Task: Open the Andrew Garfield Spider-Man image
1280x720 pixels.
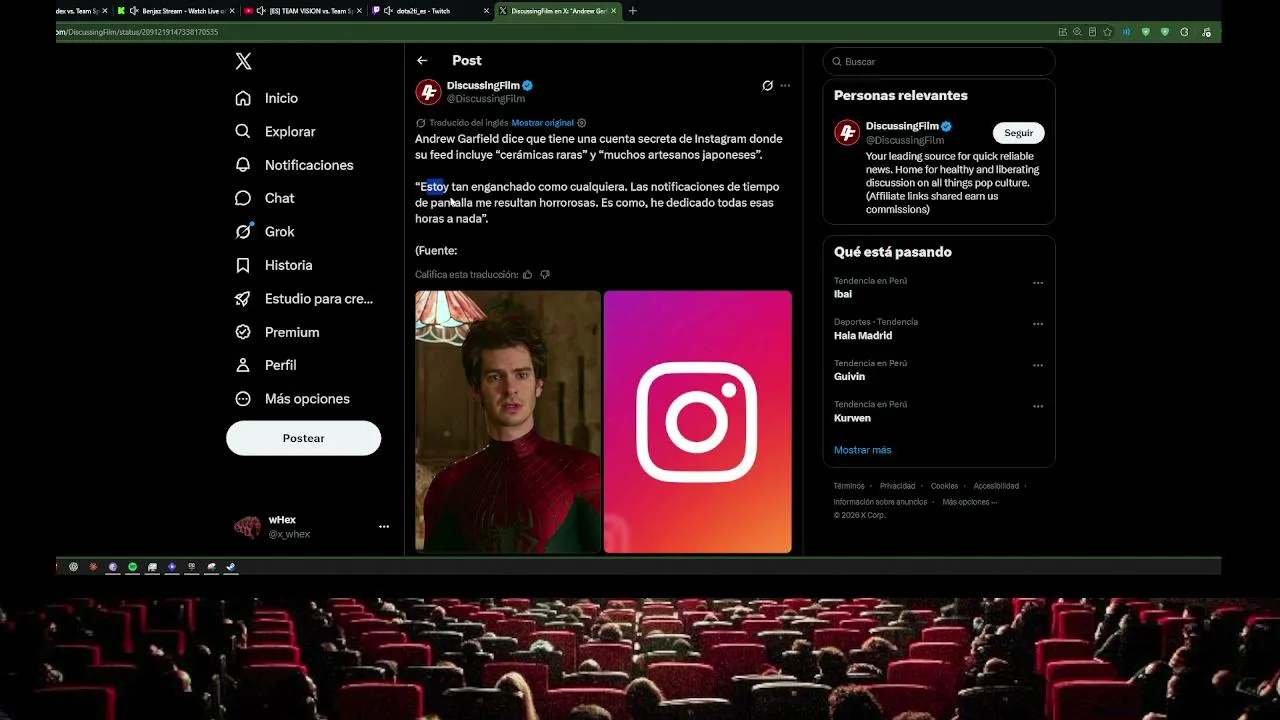Action: click(508, 422)
